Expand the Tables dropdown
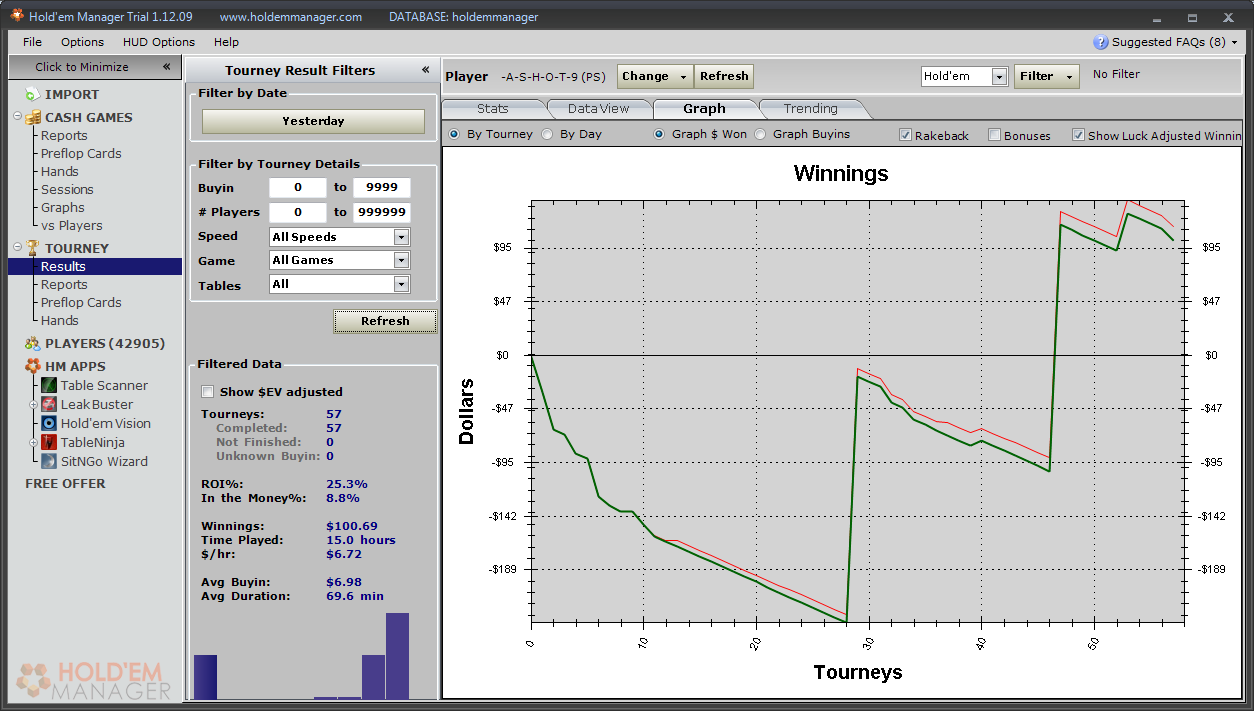 click(x=401, y=285)
